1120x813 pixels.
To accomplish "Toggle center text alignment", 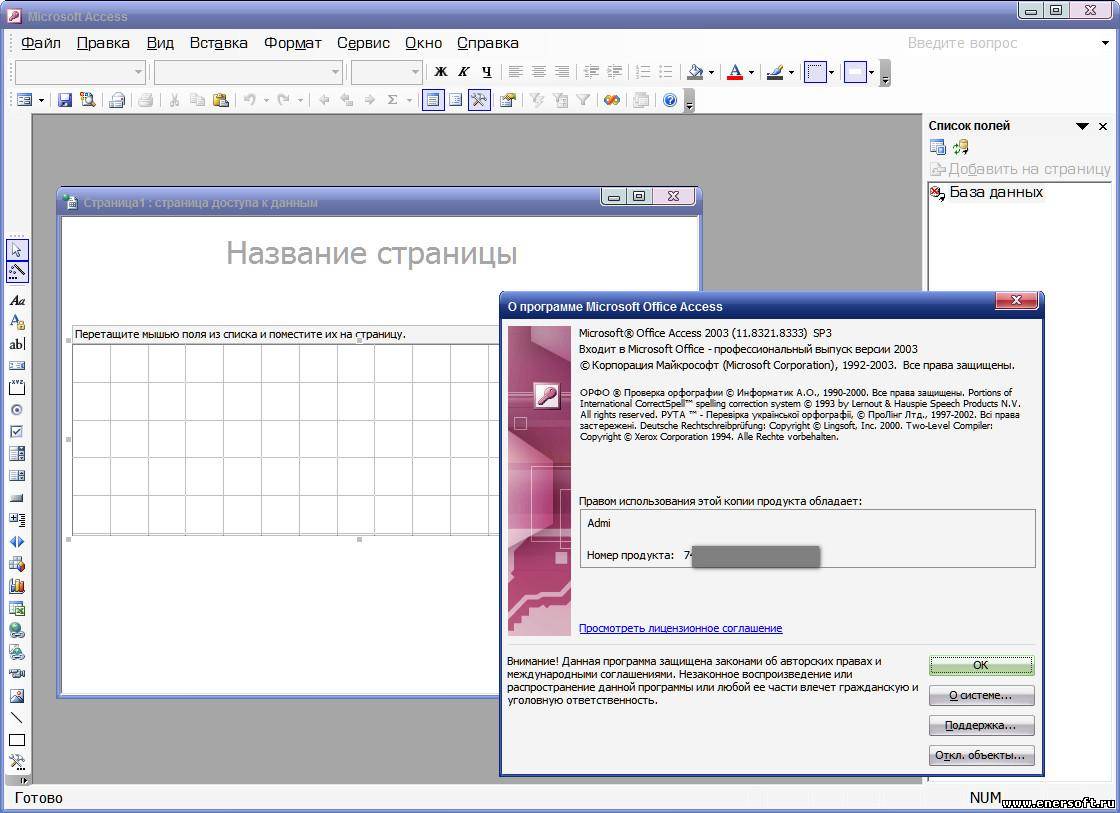I will tap(539, 71).
